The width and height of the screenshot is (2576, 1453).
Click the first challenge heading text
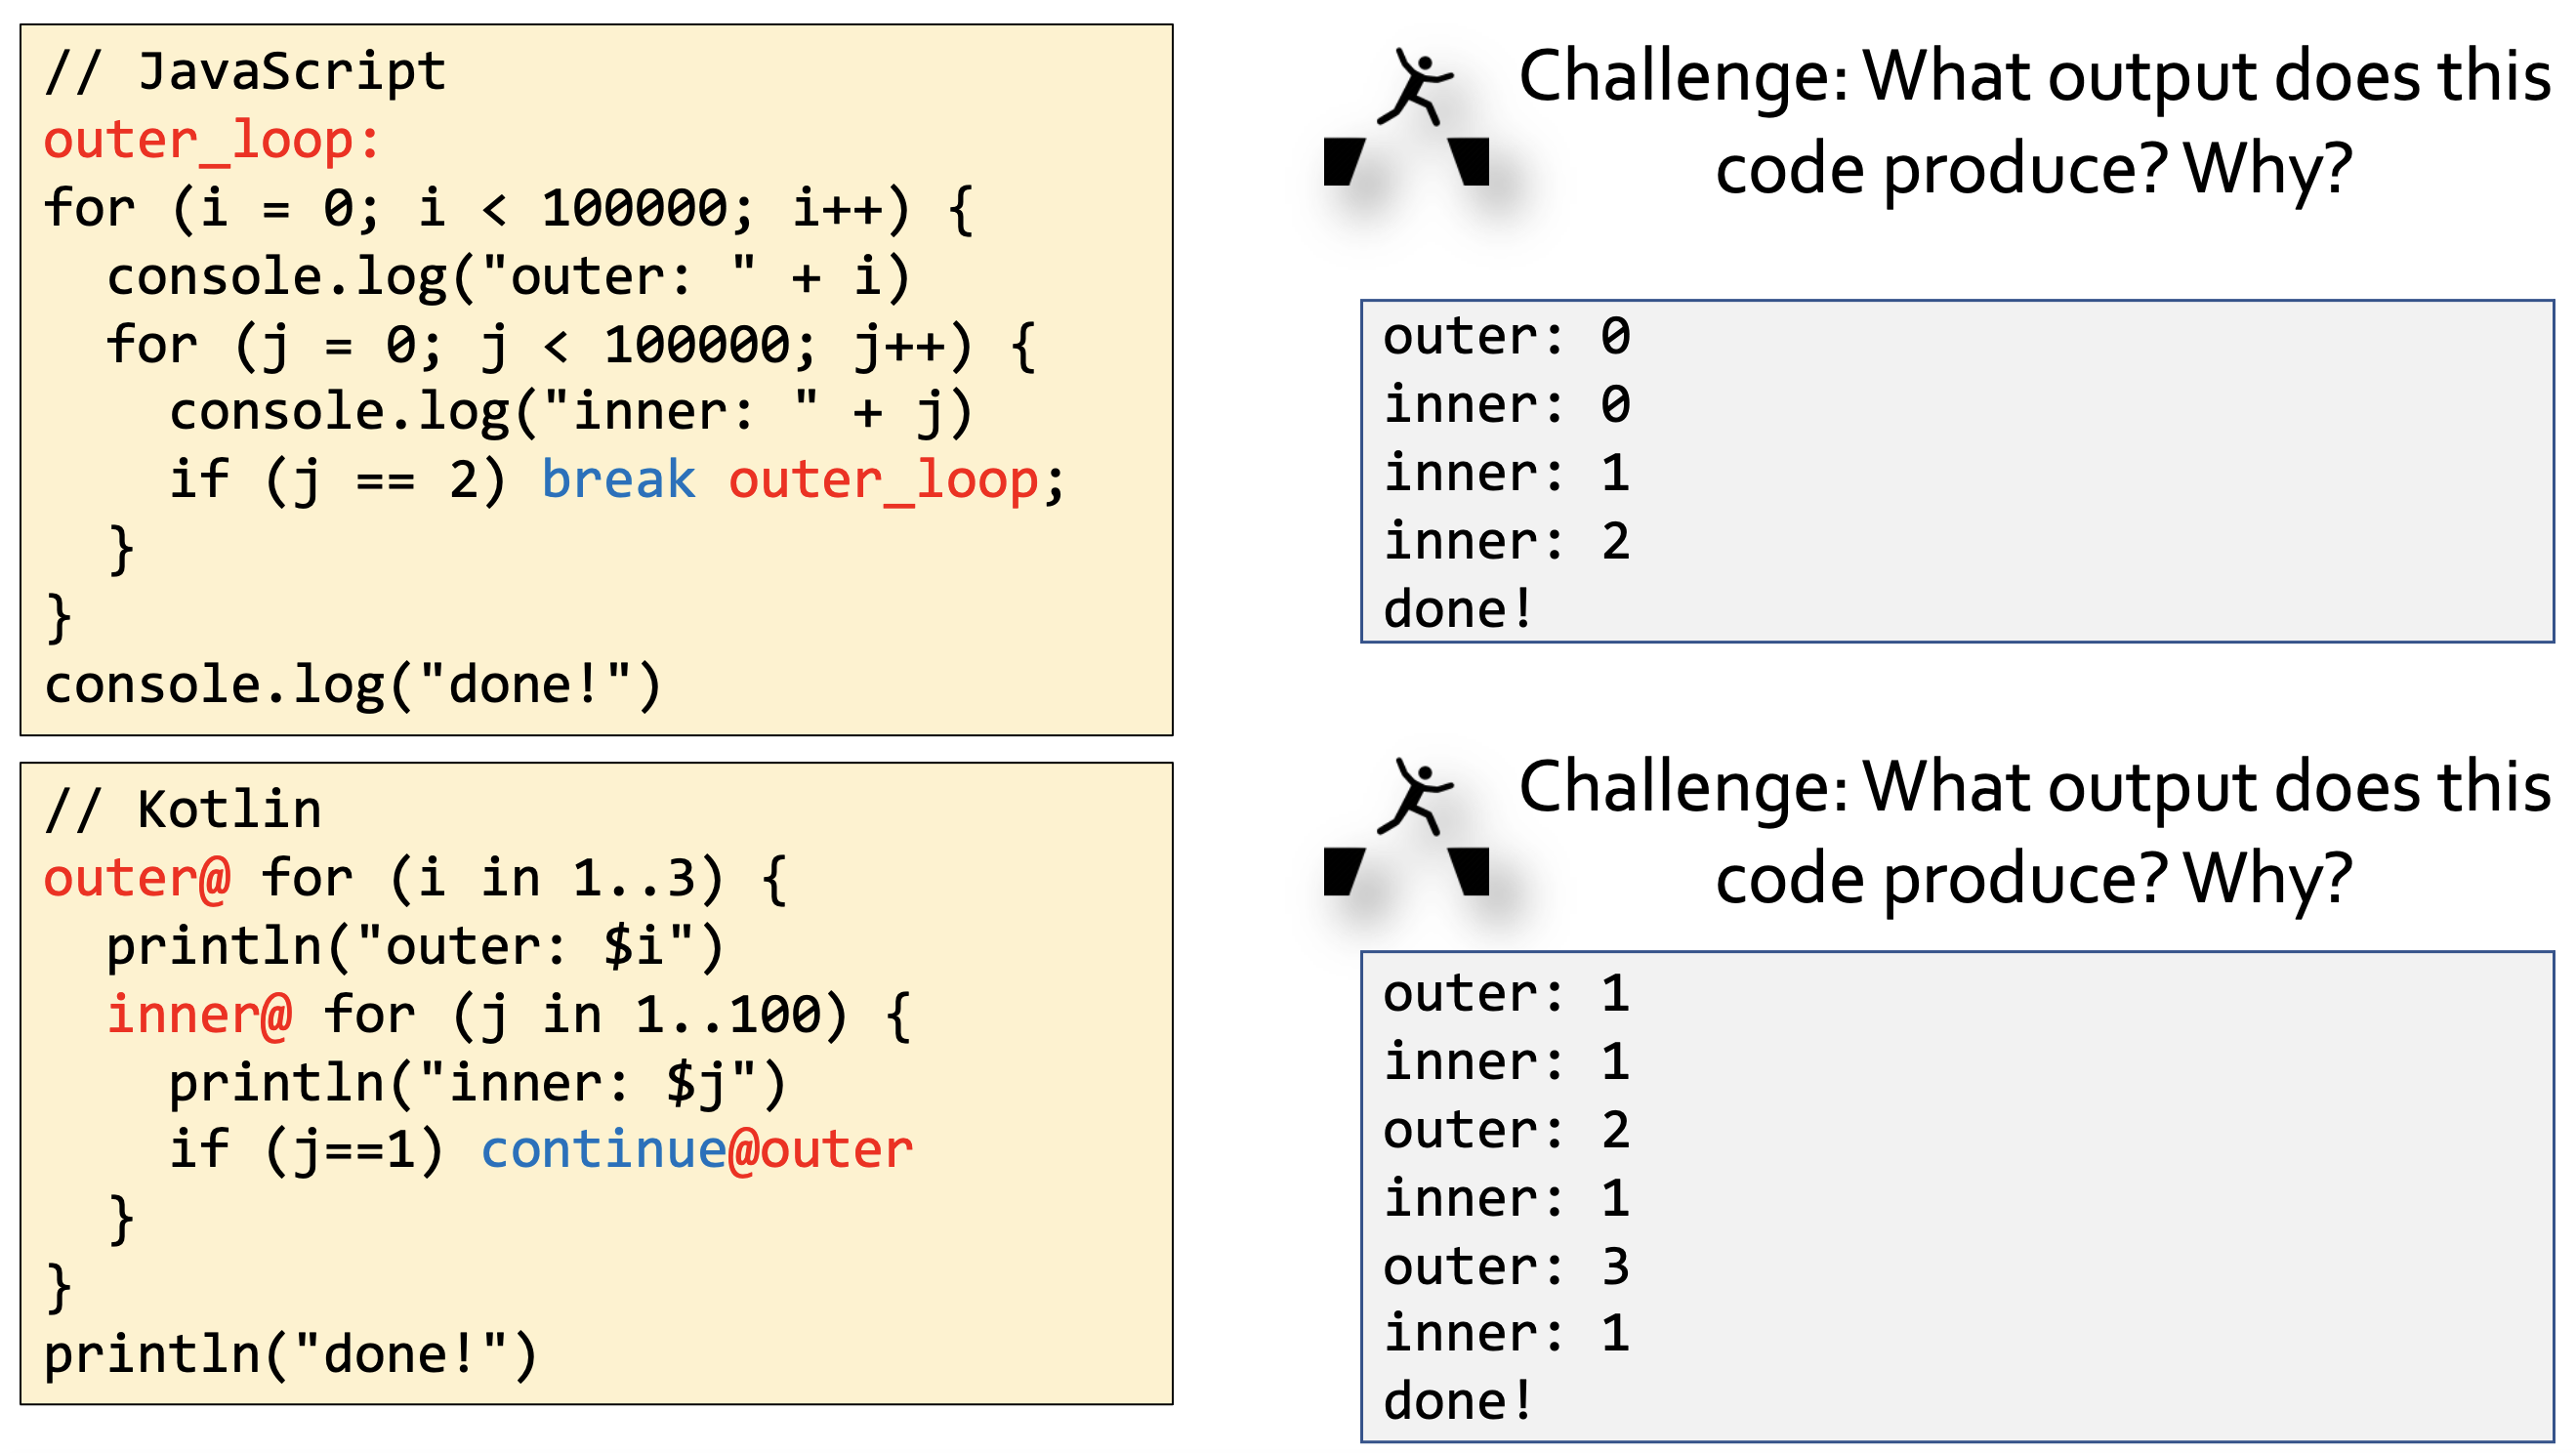click(x=2034, y=122)
